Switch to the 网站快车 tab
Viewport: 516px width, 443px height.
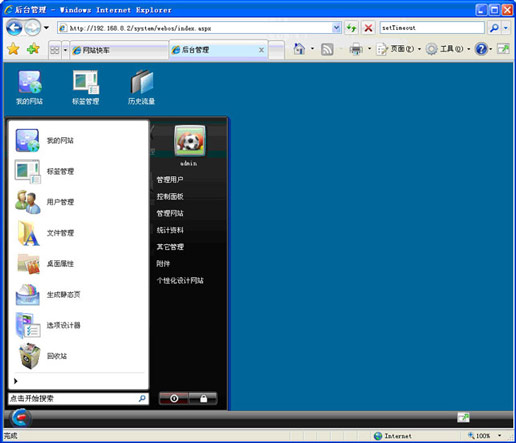[119, 50]
